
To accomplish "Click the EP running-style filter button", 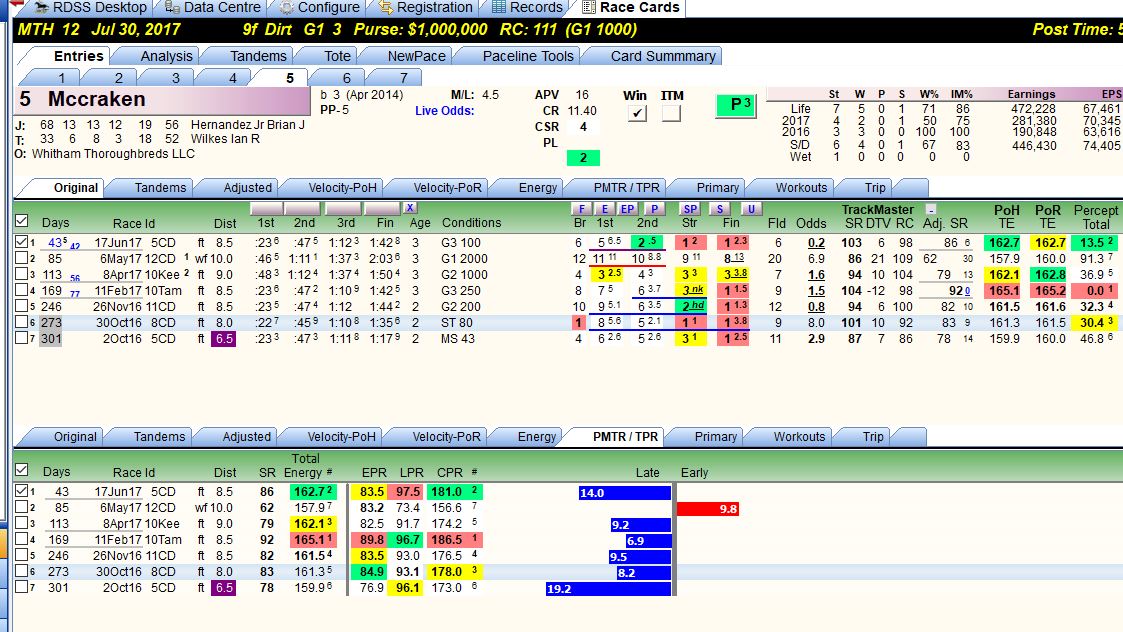I will pos(628,209).
